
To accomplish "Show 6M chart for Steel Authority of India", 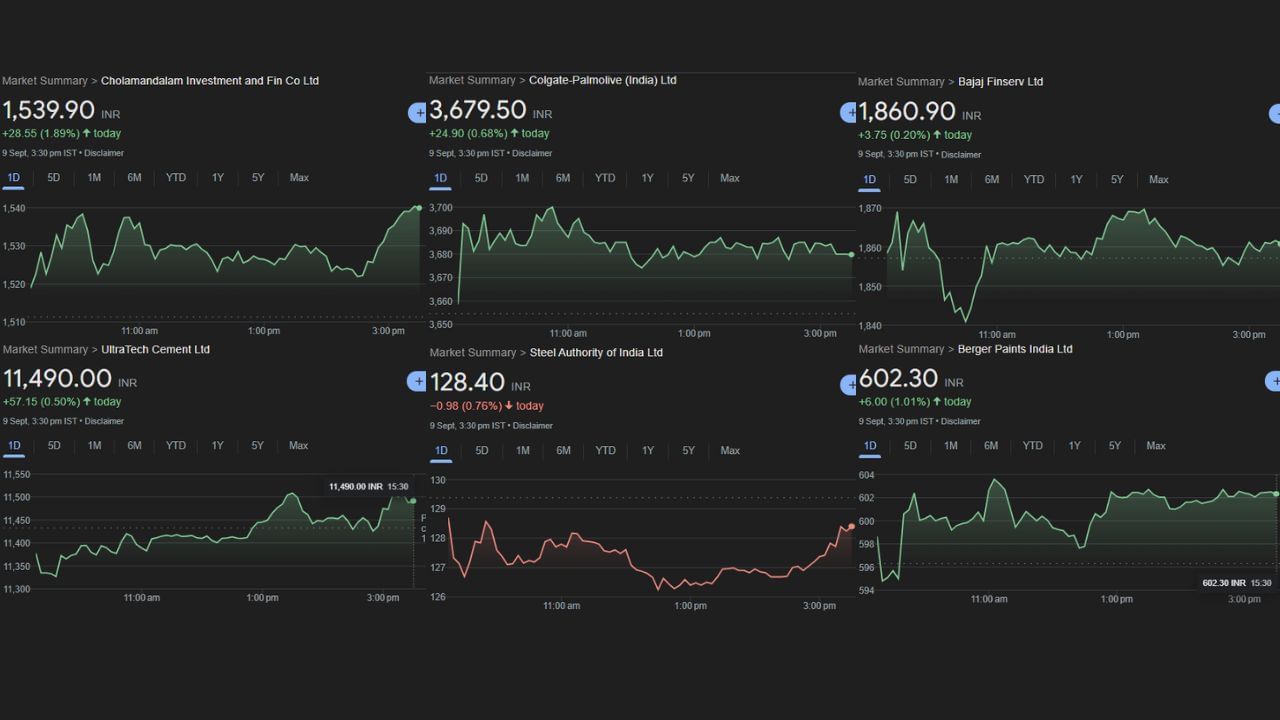I will pos(564,451).
